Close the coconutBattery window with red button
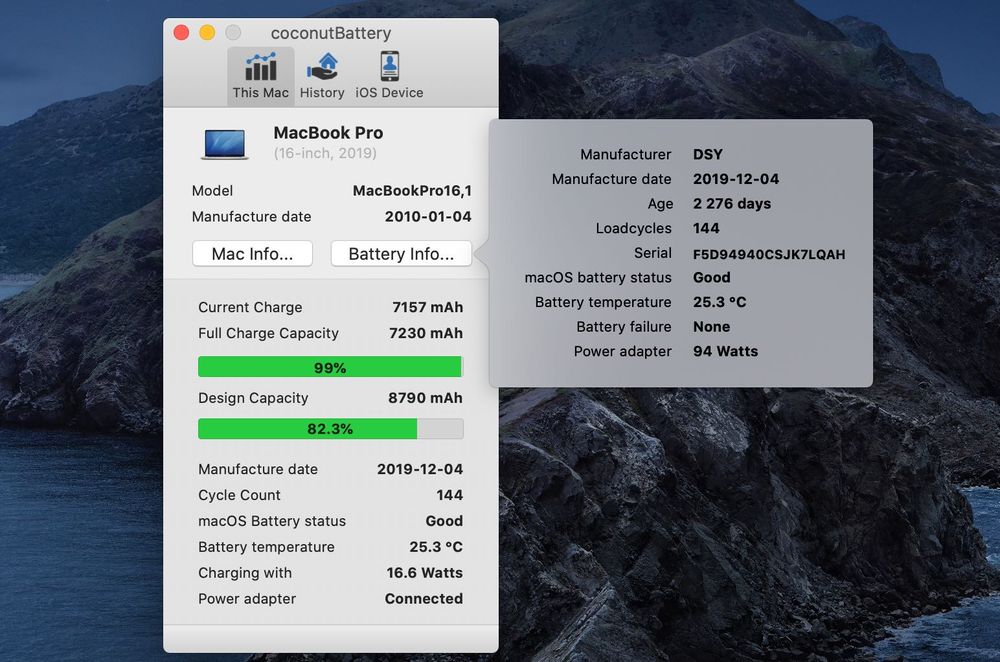This screenshot has height=662, width=1000. pyautogui.click(x=181, y=33)
